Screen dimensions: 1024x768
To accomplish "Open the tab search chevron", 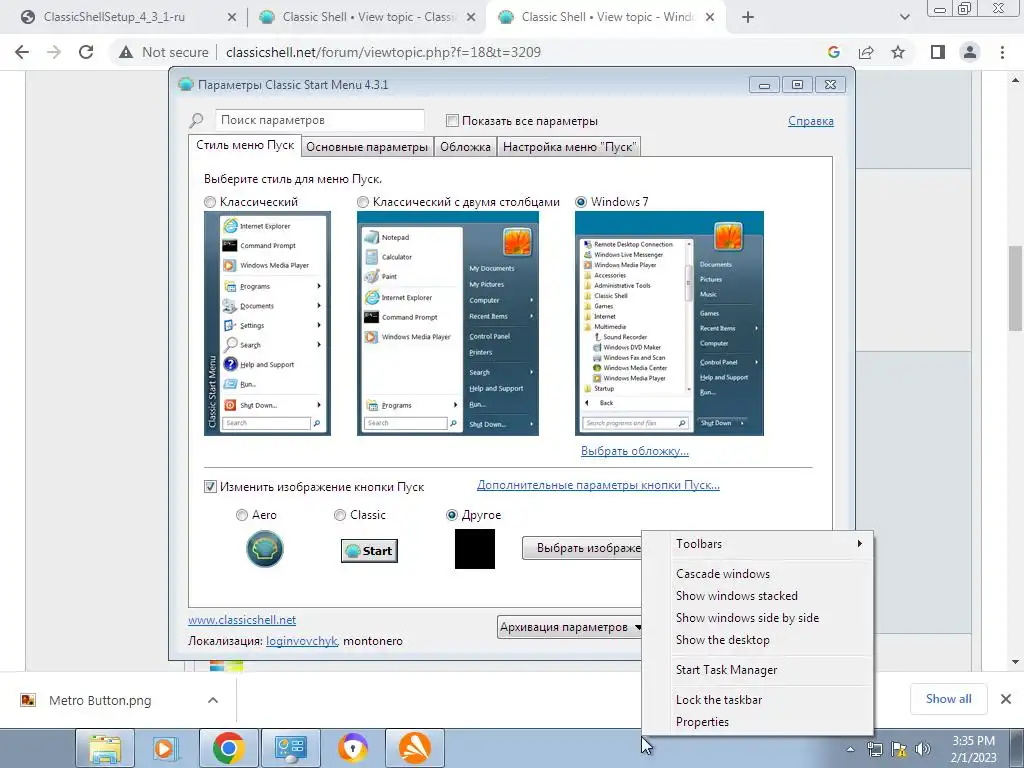I will pyautogui.click(x=904, y=17).
